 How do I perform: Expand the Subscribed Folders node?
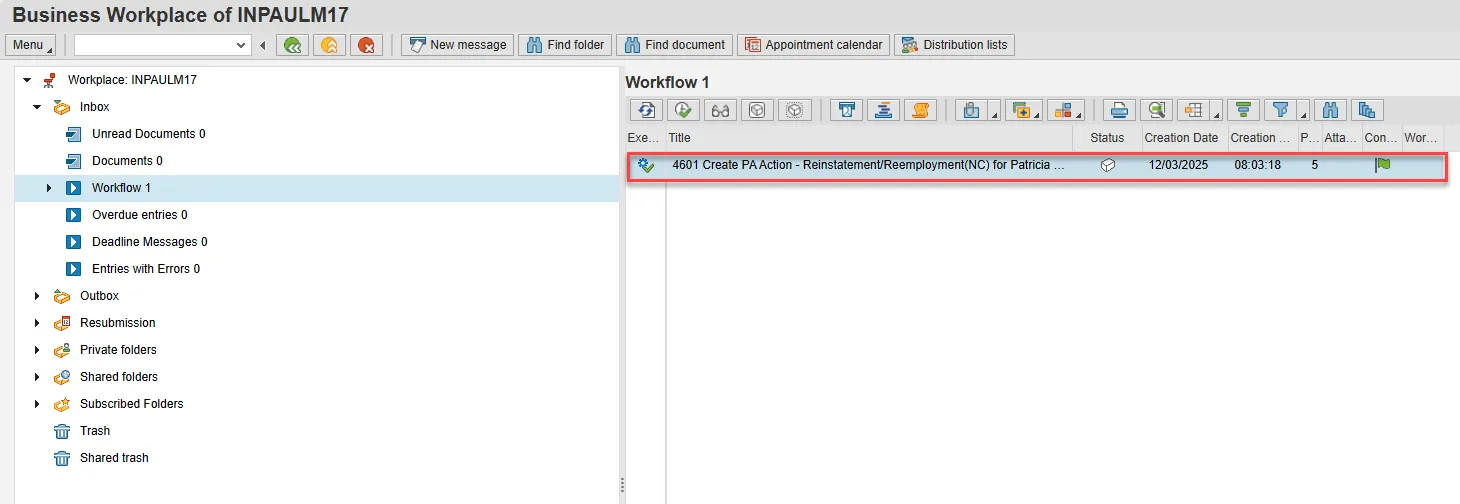pos(38,404)
